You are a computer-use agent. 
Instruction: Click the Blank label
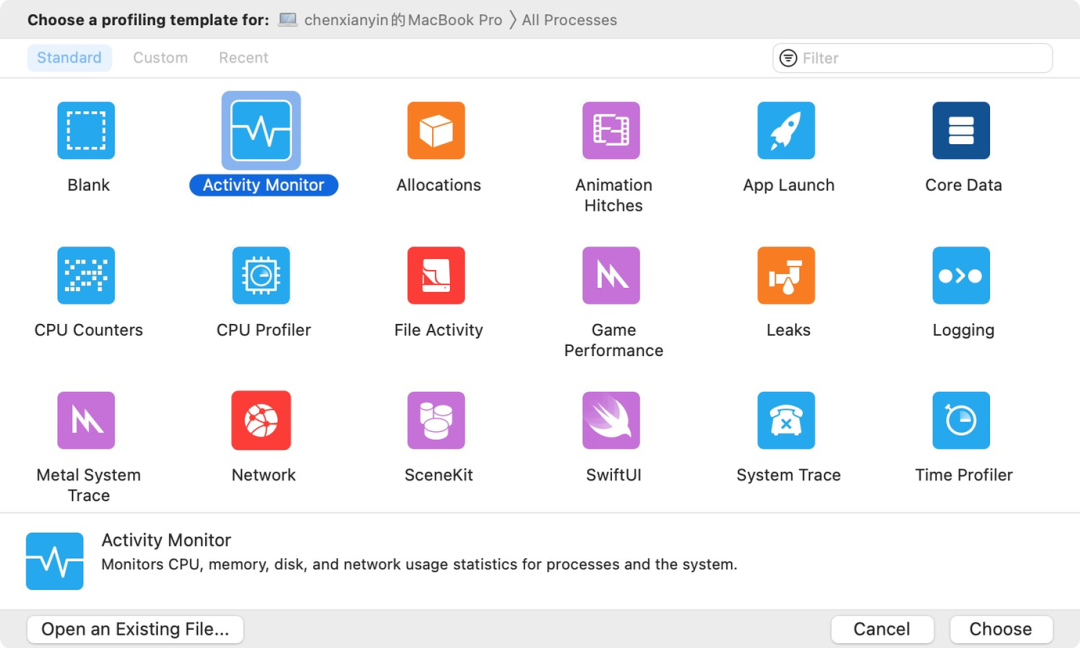pos(88,185)
